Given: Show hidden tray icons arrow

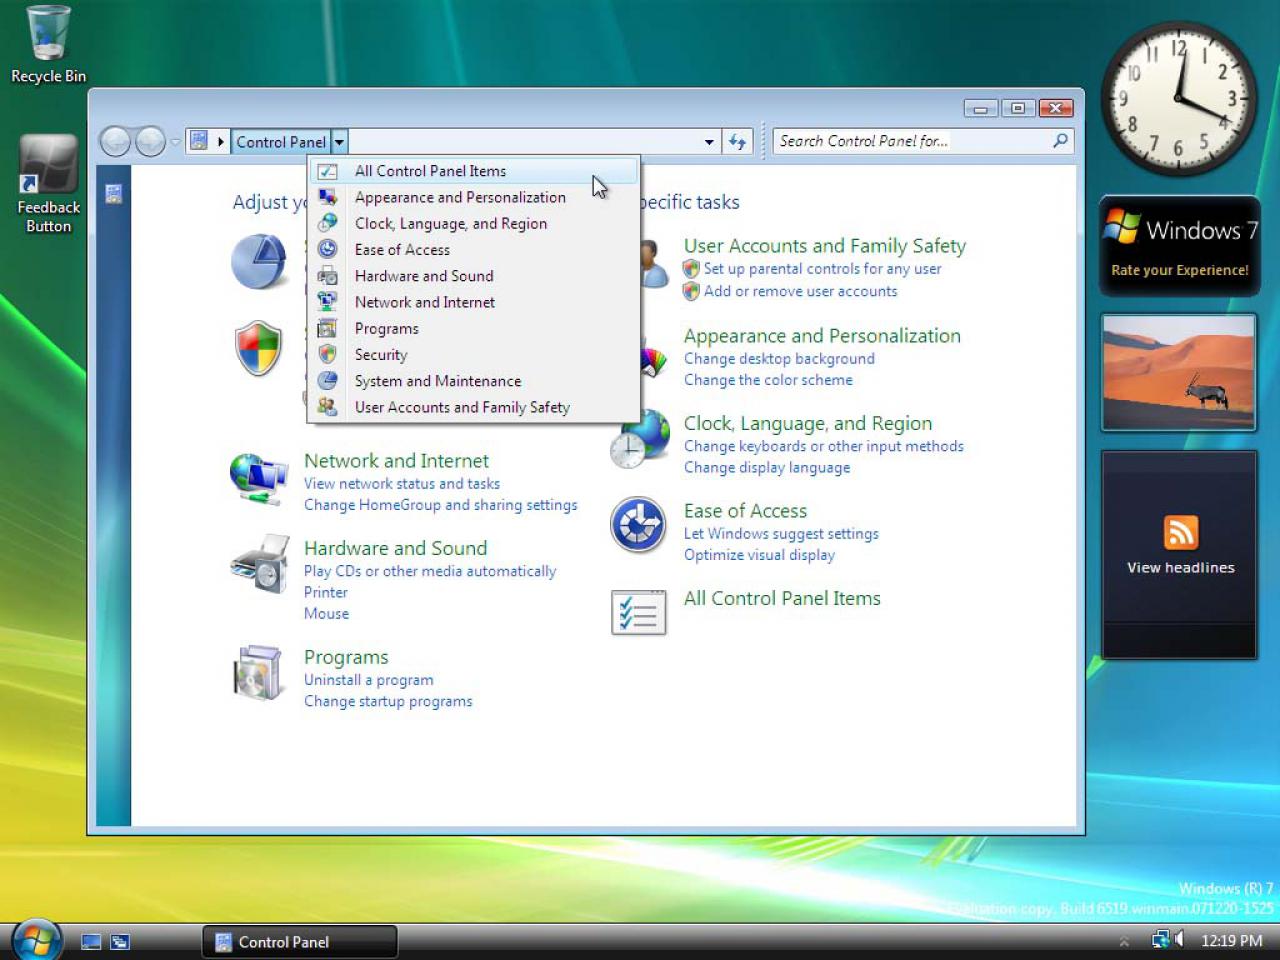Looking at the screenshot, I should (1124, 941).
